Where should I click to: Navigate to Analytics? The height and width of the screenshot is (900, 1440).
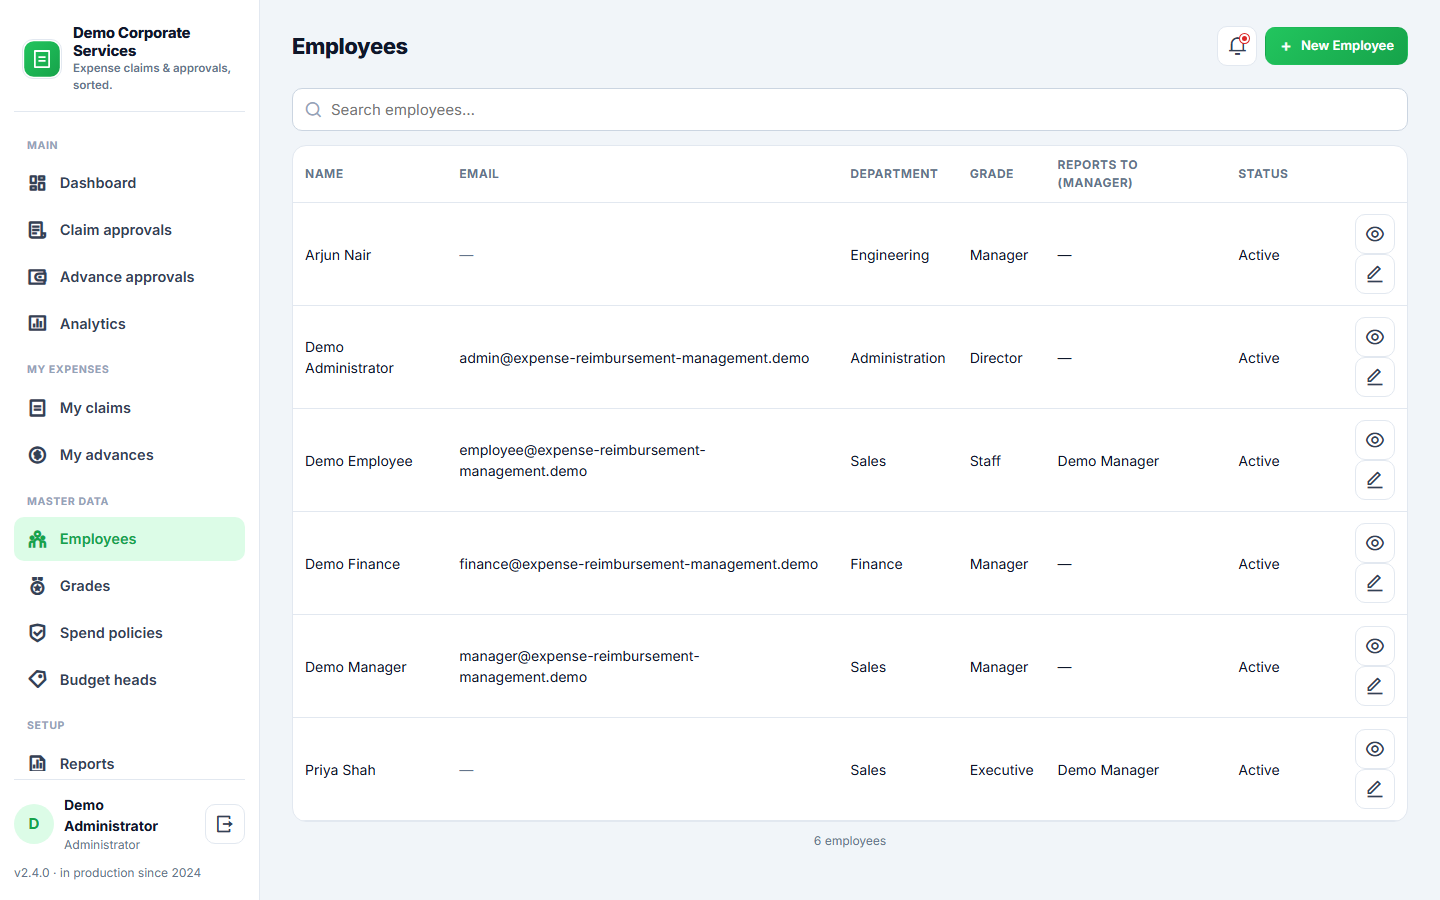click(x=129, y=324)
